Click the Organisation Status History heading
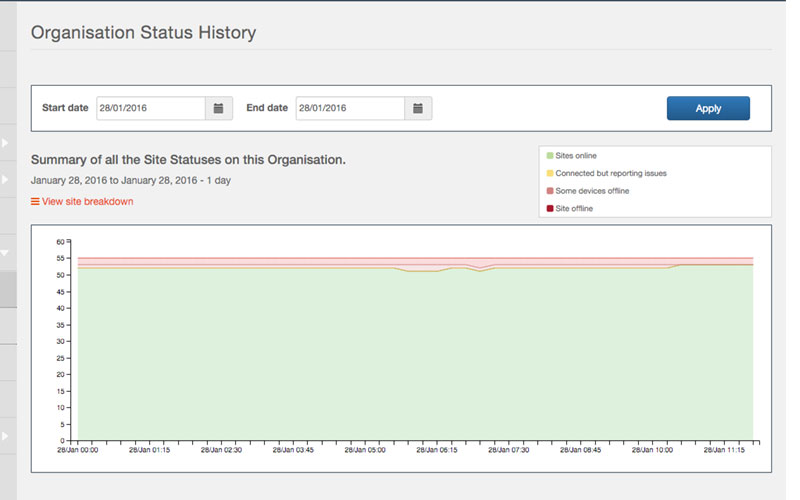This screenshot has height=500, width=800. [143, 33]
